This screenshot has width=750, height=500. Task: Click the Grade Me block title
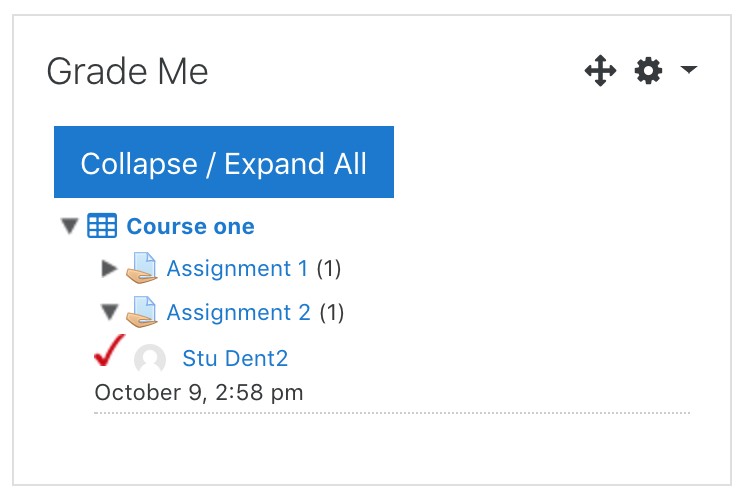pyautogui.click(x=127, y=72)
